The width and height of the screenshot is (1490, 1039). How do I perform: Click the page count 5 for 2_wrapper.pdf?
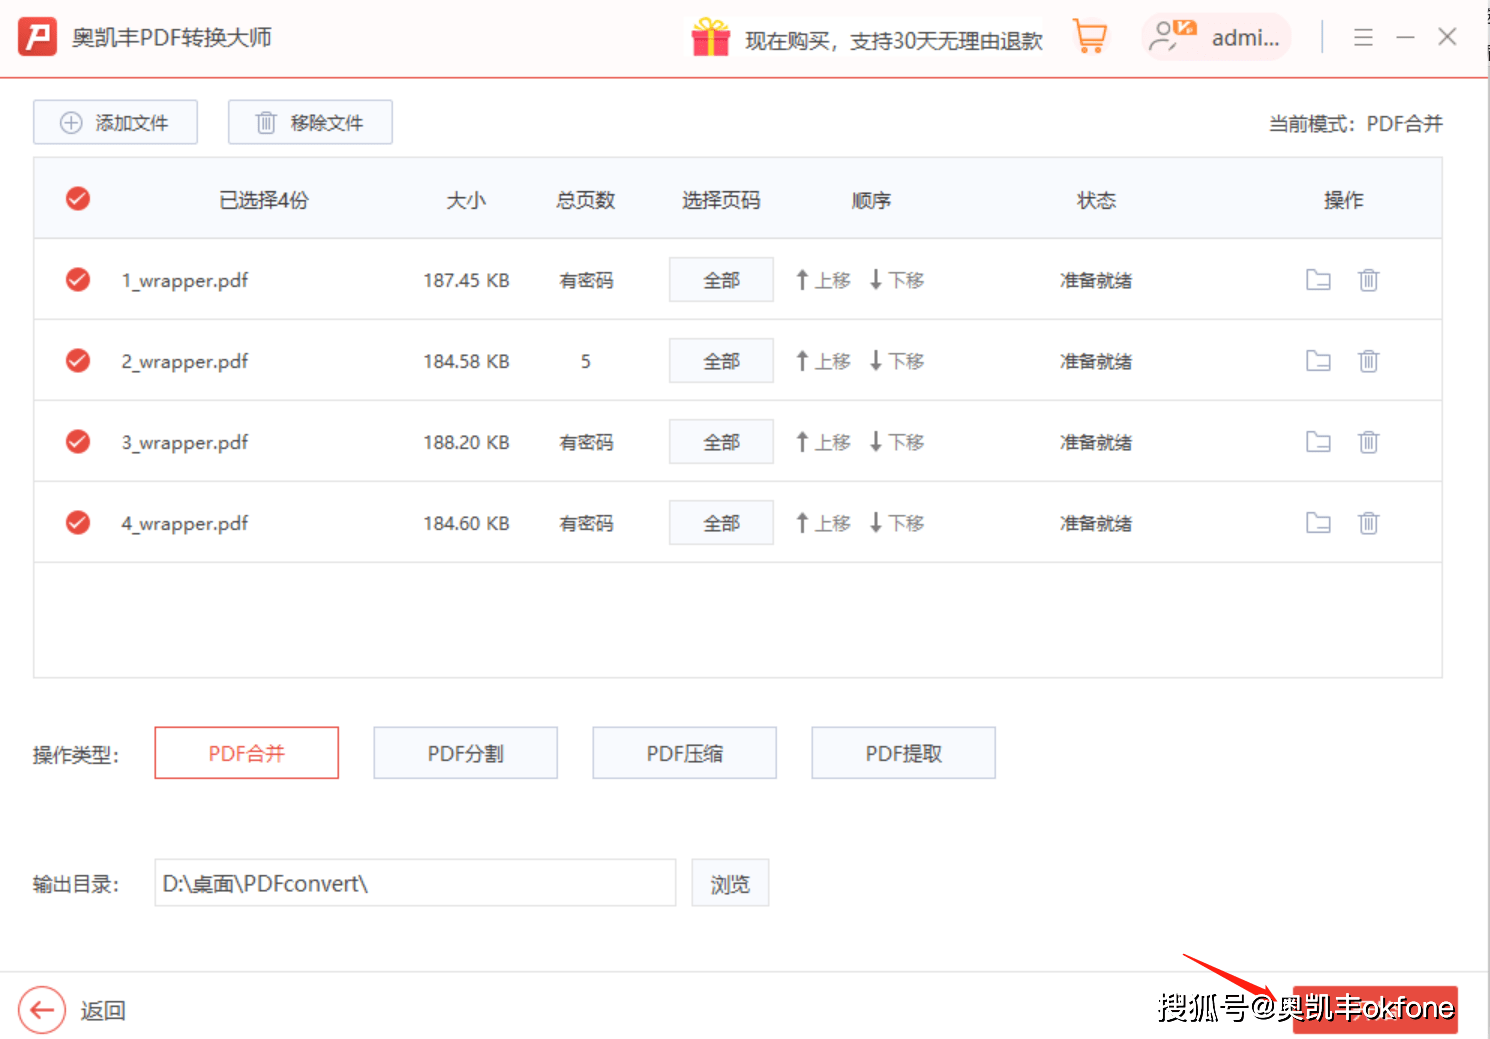pyautogui.click(x=586, y=362)
